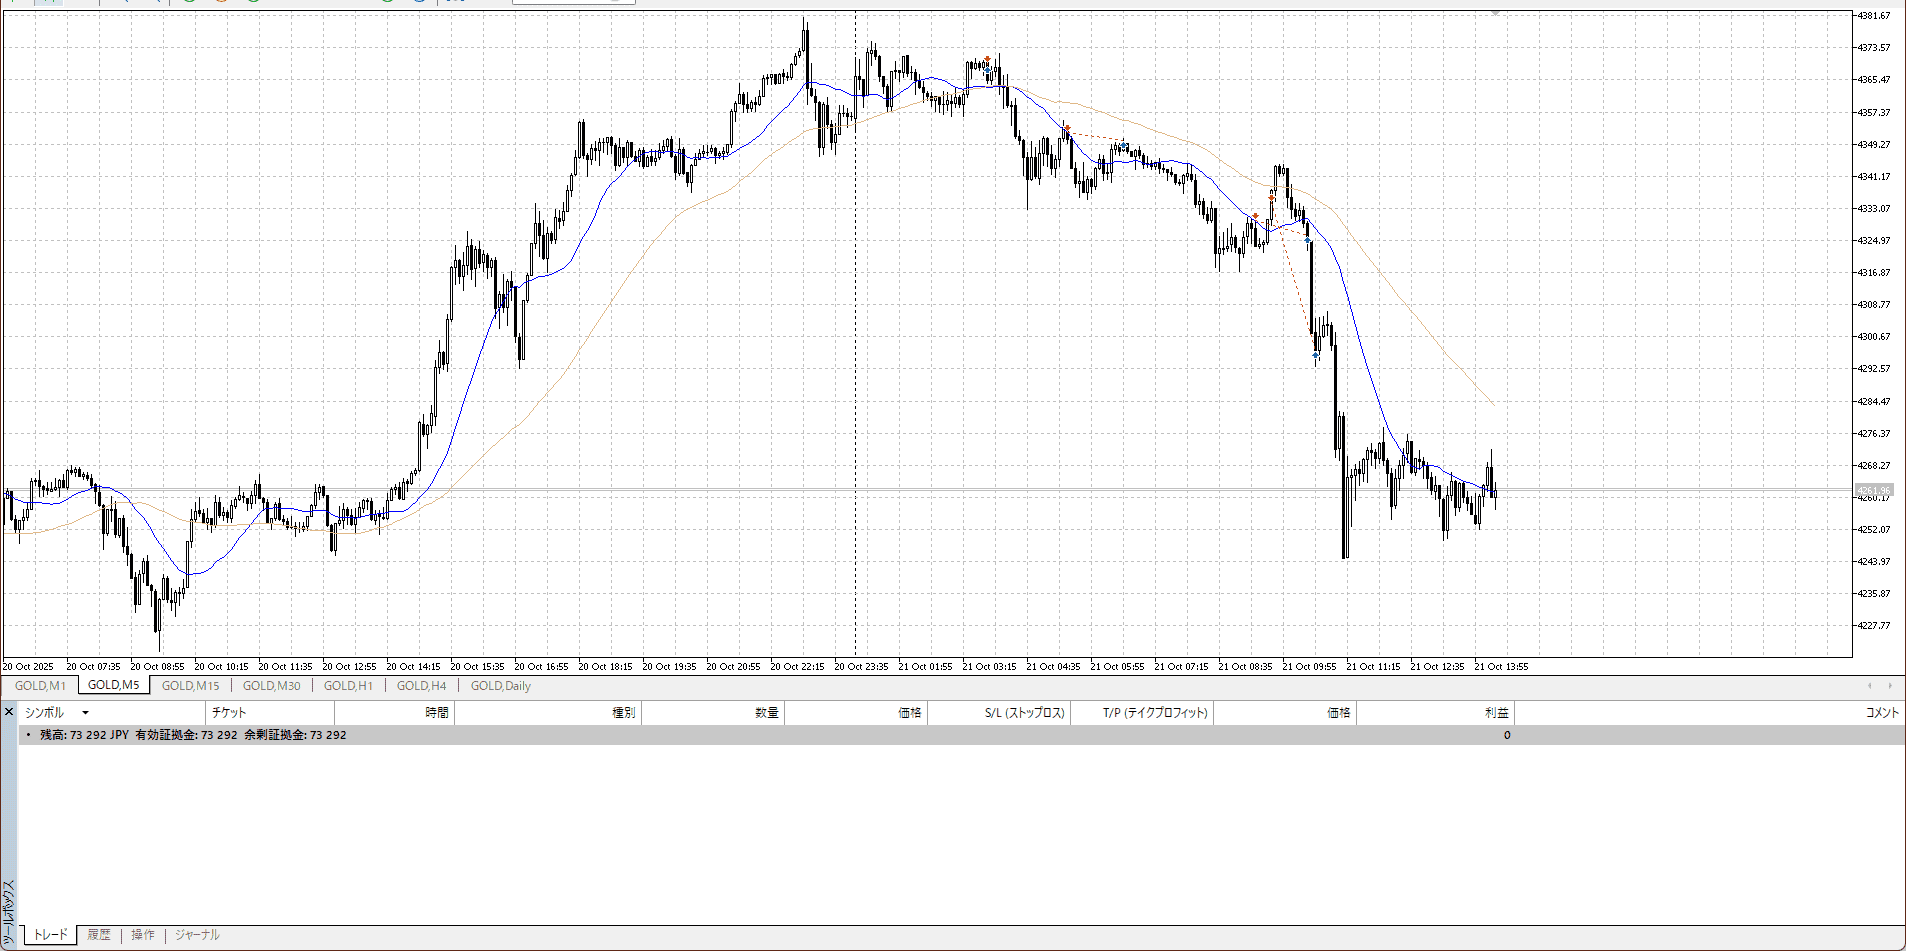Viewport: 1906px width, 951px height.
Task: Switch to GOLD,H1 chart tab
Action: 348,686
